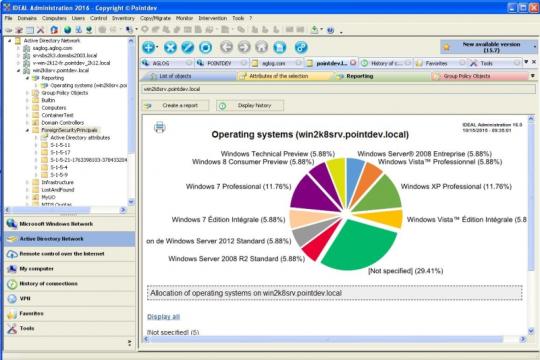This screenshot has width=540, height=360.
Task: Go back with the grey left arrow
Action: [226, 47]
